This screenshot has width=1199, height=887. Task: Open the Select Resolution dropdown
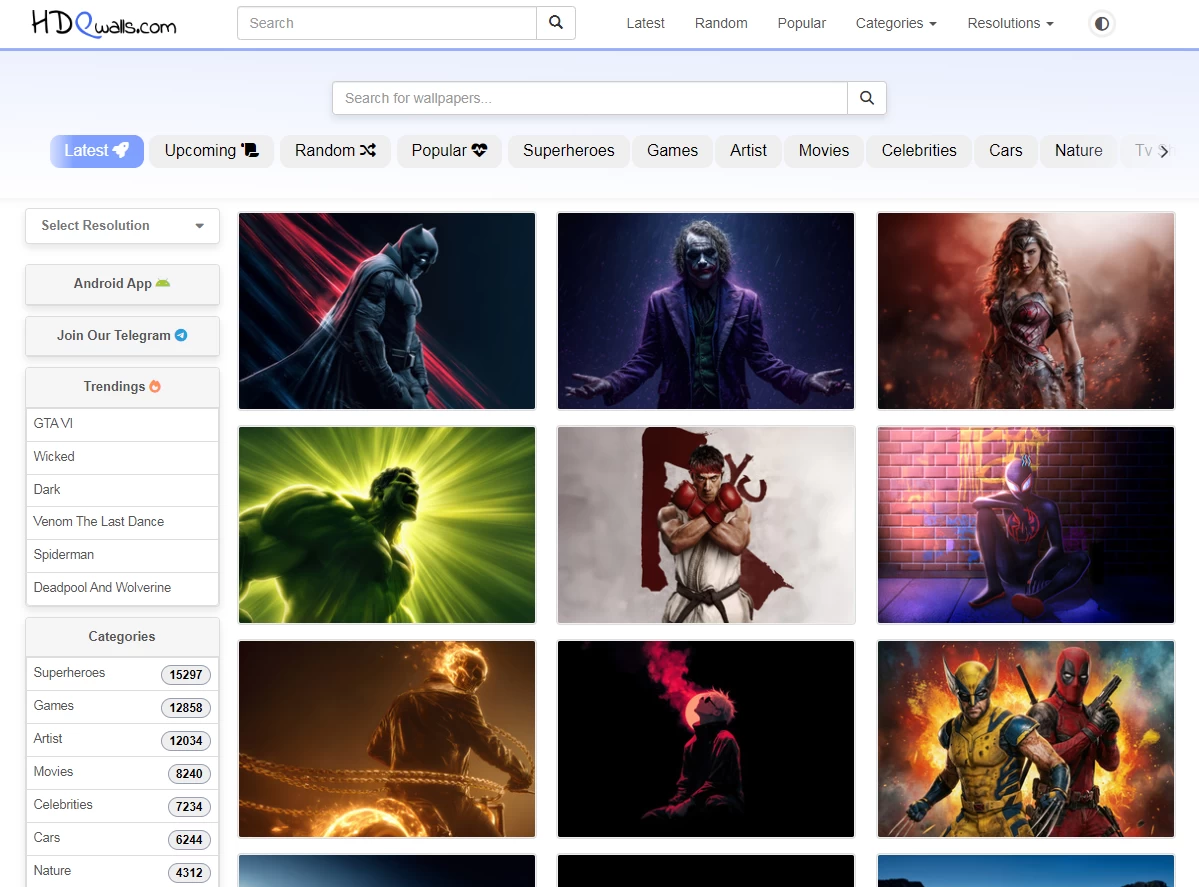pos(122,226)
